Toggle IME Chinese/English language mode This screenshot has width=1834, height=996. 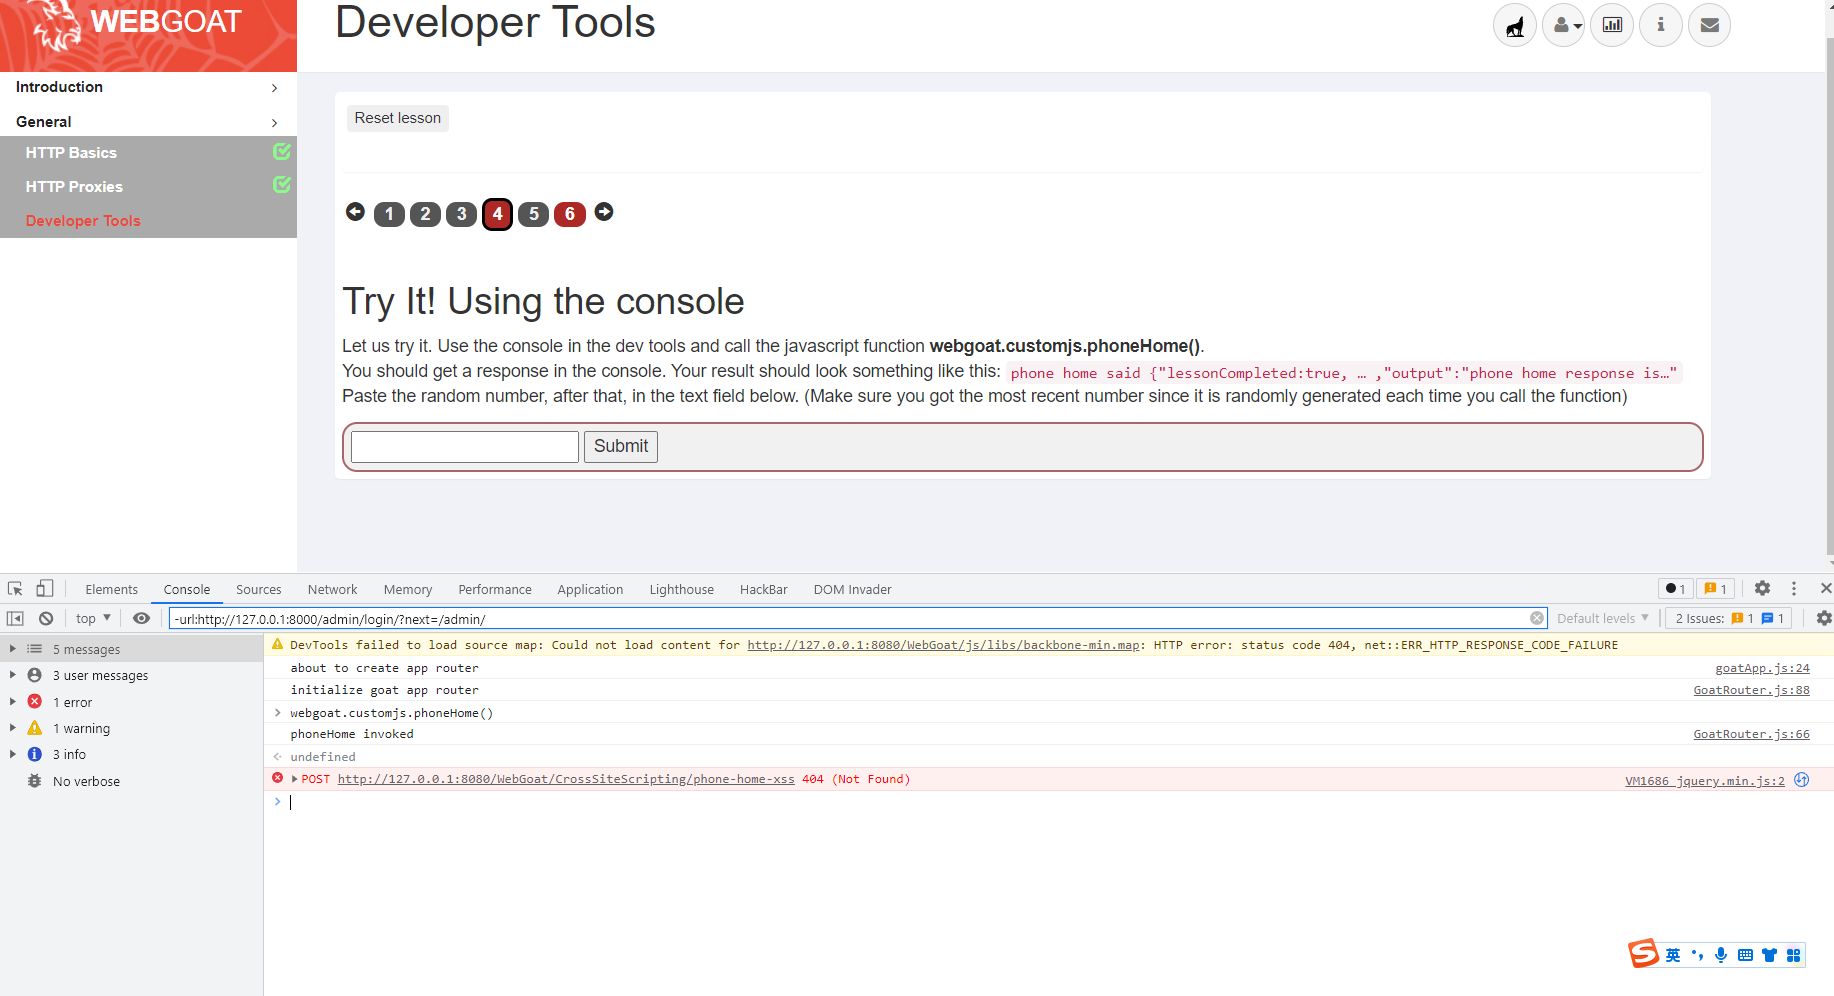(x=1673, y=955)
